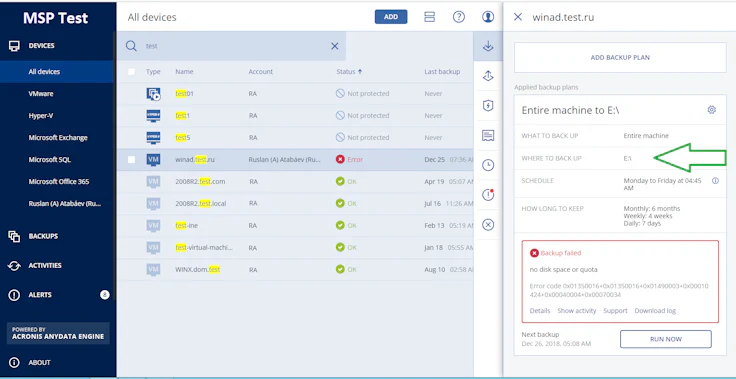Click the Backup failed error icon
This screenshot has height=379, width=736.
click(x=534, y=253)
